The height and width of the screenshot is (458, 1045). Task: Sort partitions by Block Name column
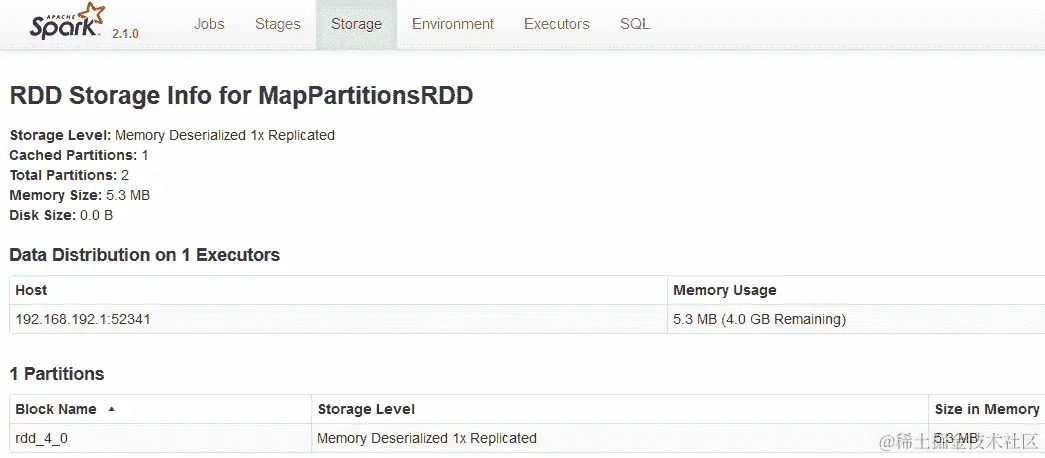pos(56,409)
